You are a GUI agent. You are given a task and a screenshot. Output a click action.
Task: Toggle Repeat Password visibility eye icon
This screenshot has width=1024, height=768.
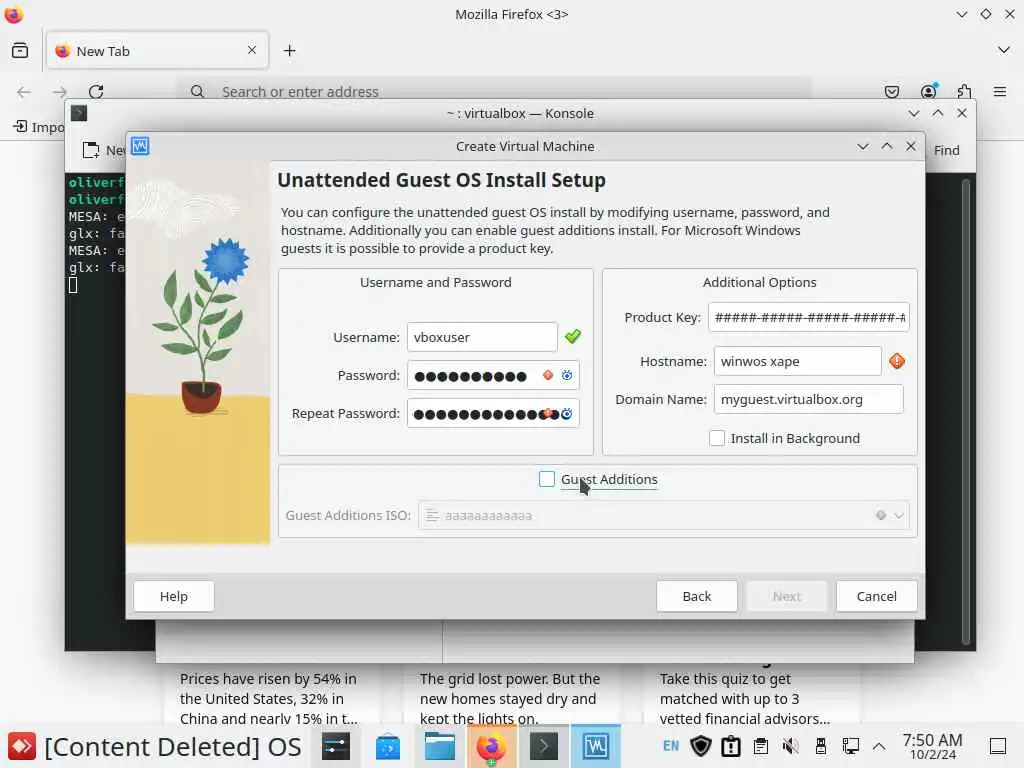point(567,413)
